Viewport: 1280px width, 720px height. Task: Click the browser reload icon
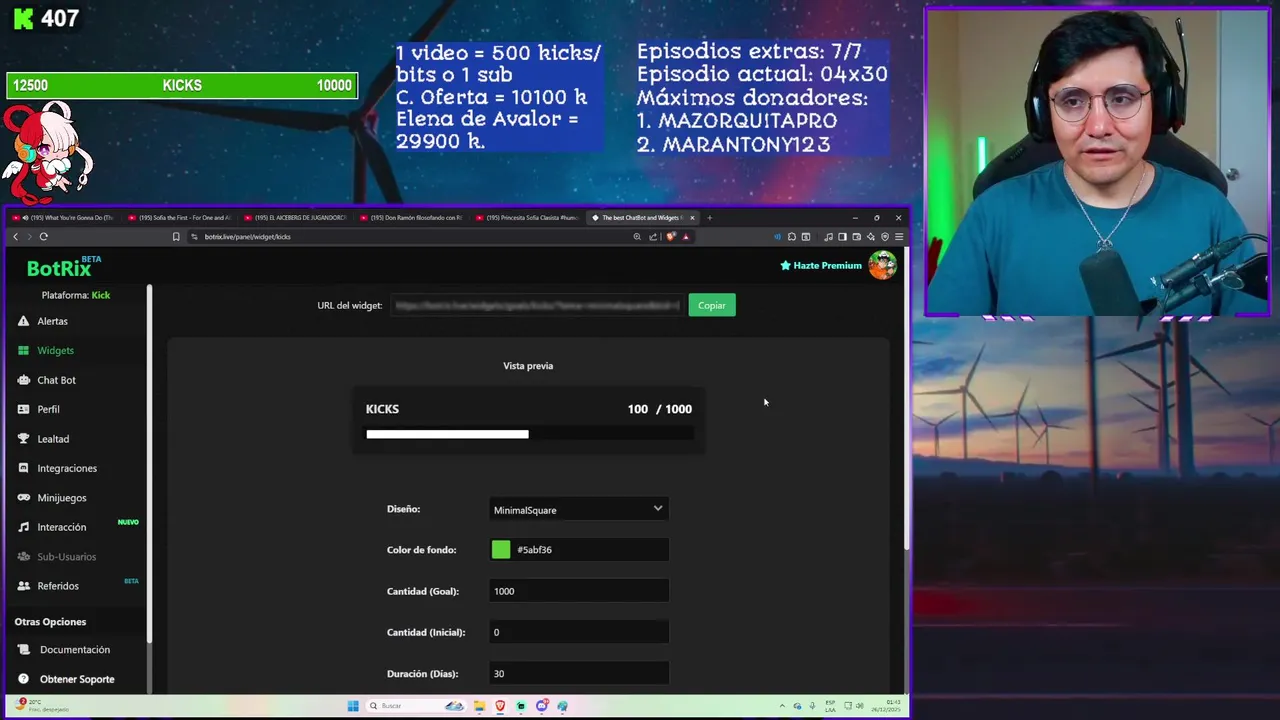pos(43,237)
